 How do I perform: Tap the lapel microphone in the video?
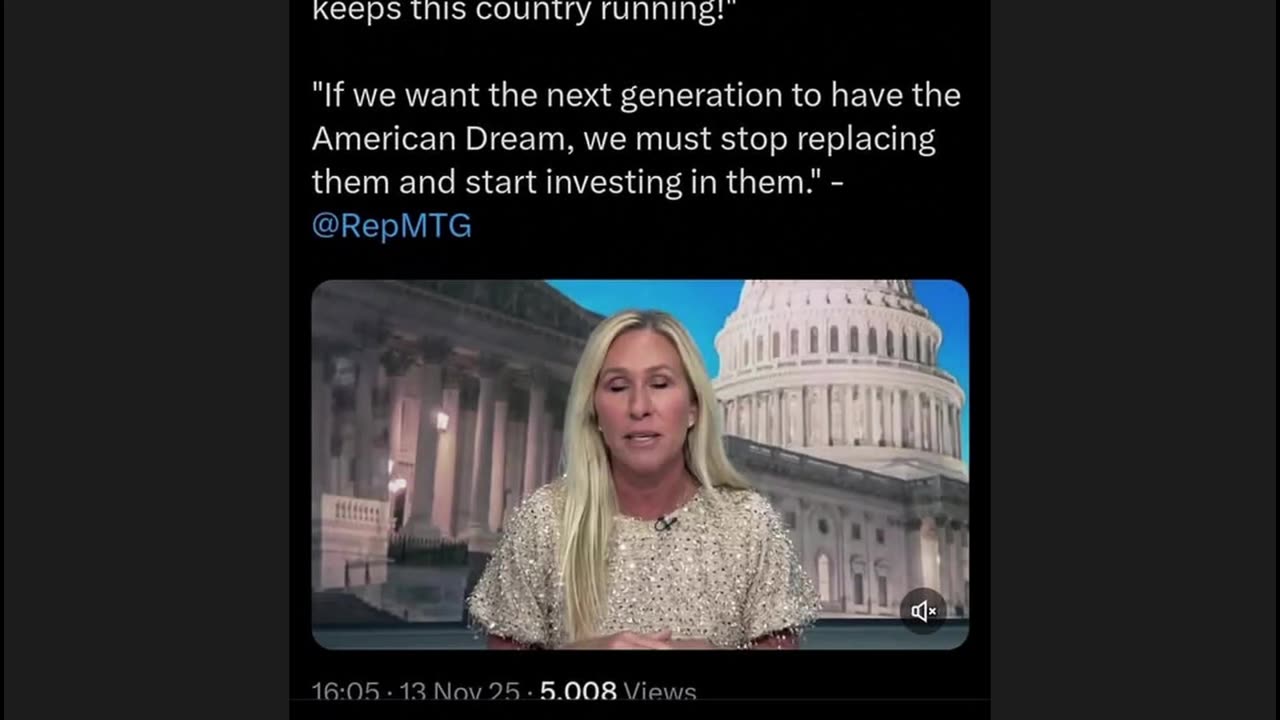click(666, 523)
